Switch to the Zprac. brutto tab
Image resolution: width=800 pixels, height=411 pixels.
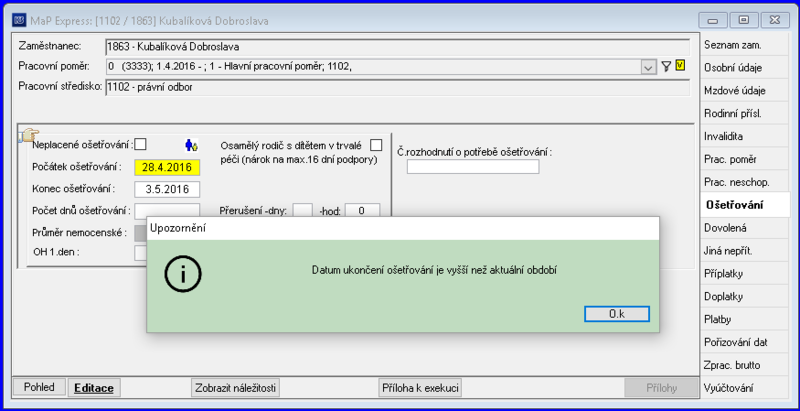pyautogui.click(x=745, y=365)
